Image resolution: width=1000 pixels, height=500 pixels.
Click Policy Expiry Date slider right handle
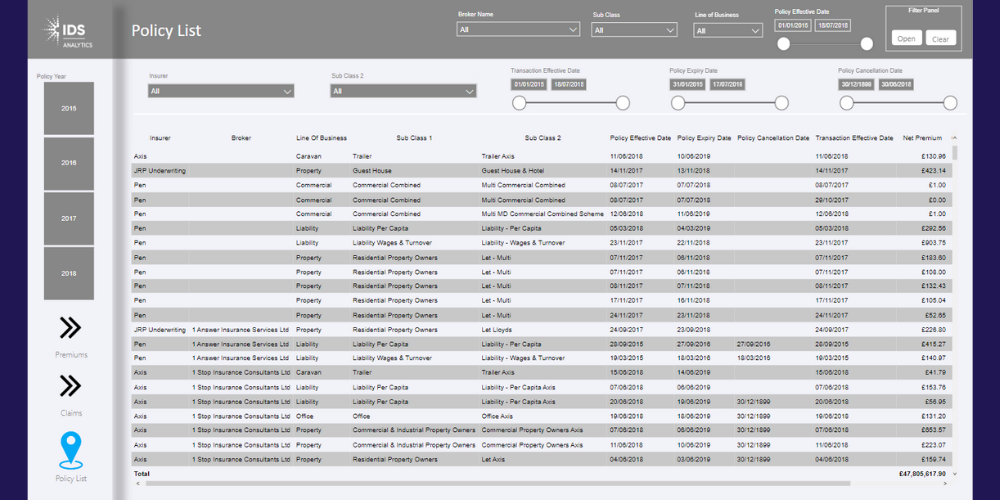781,103
